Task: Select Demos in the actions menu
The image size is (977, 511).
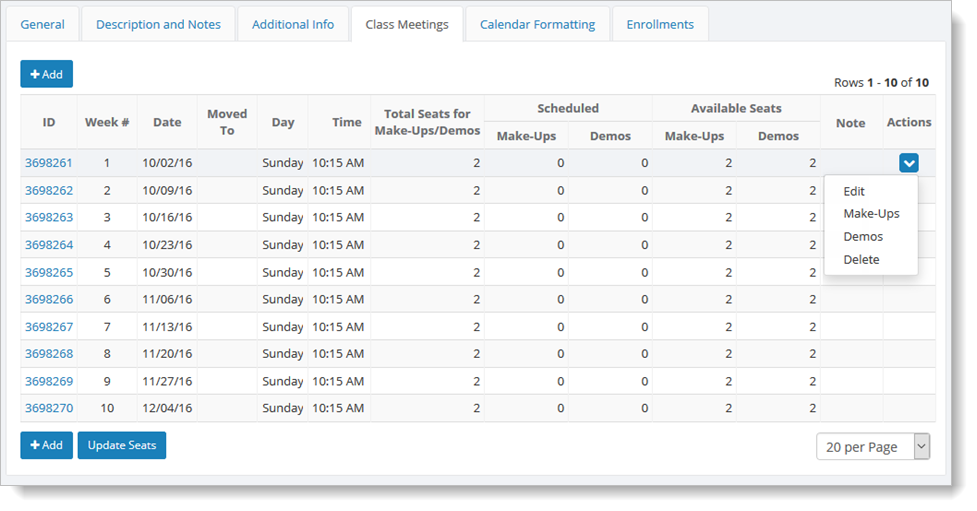Action: (863, 237)
